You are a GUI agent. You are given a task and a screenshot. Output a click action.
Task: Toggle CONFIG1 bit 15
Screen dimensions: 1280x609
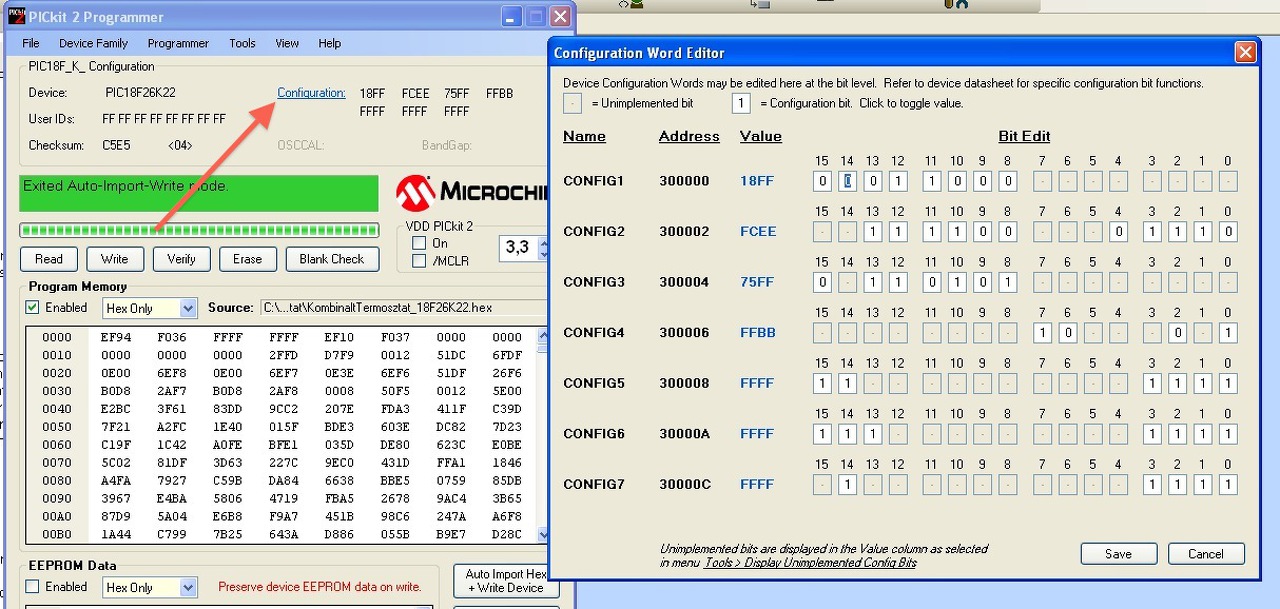tap(822, 181)
